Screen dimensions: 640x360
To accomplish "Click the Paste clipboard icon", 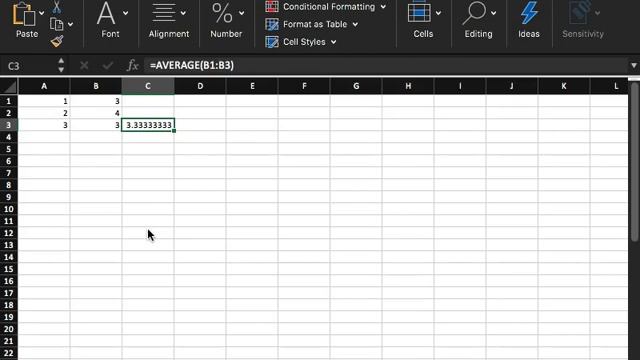I will [23, 14].
